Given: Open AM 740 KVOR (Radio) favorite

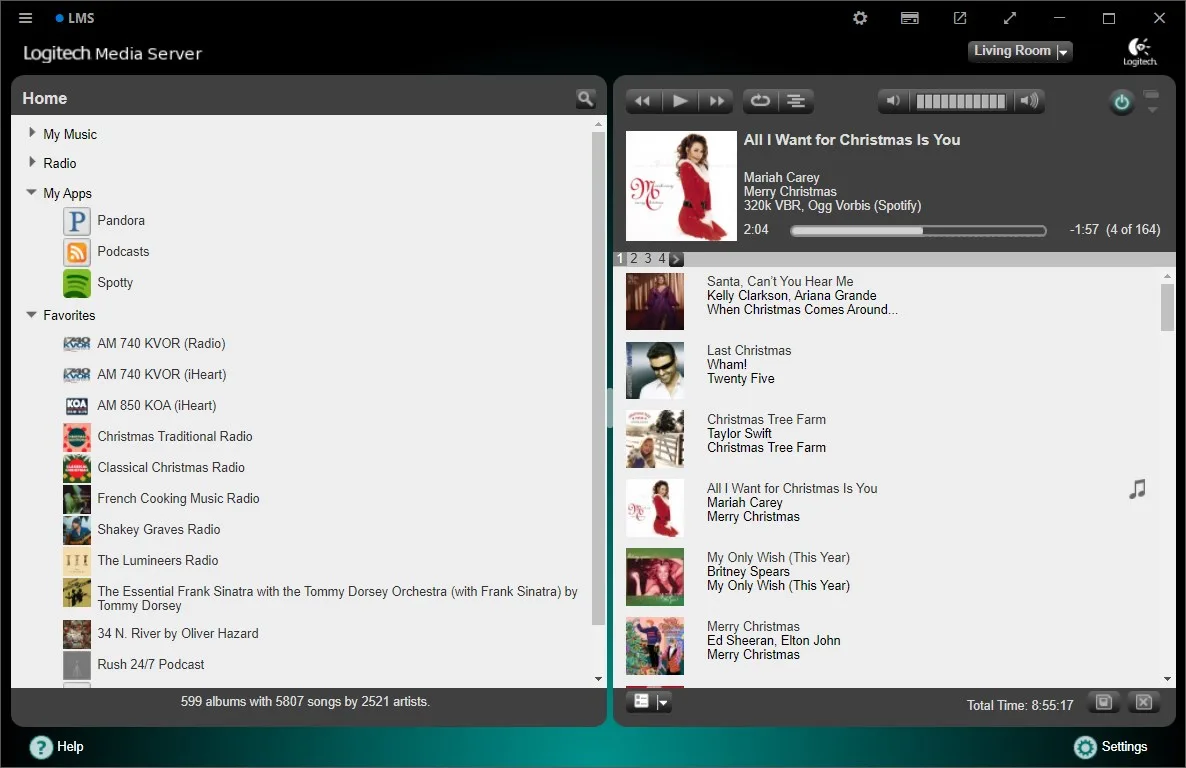Looking at the screenshot, I should point(161,344).
